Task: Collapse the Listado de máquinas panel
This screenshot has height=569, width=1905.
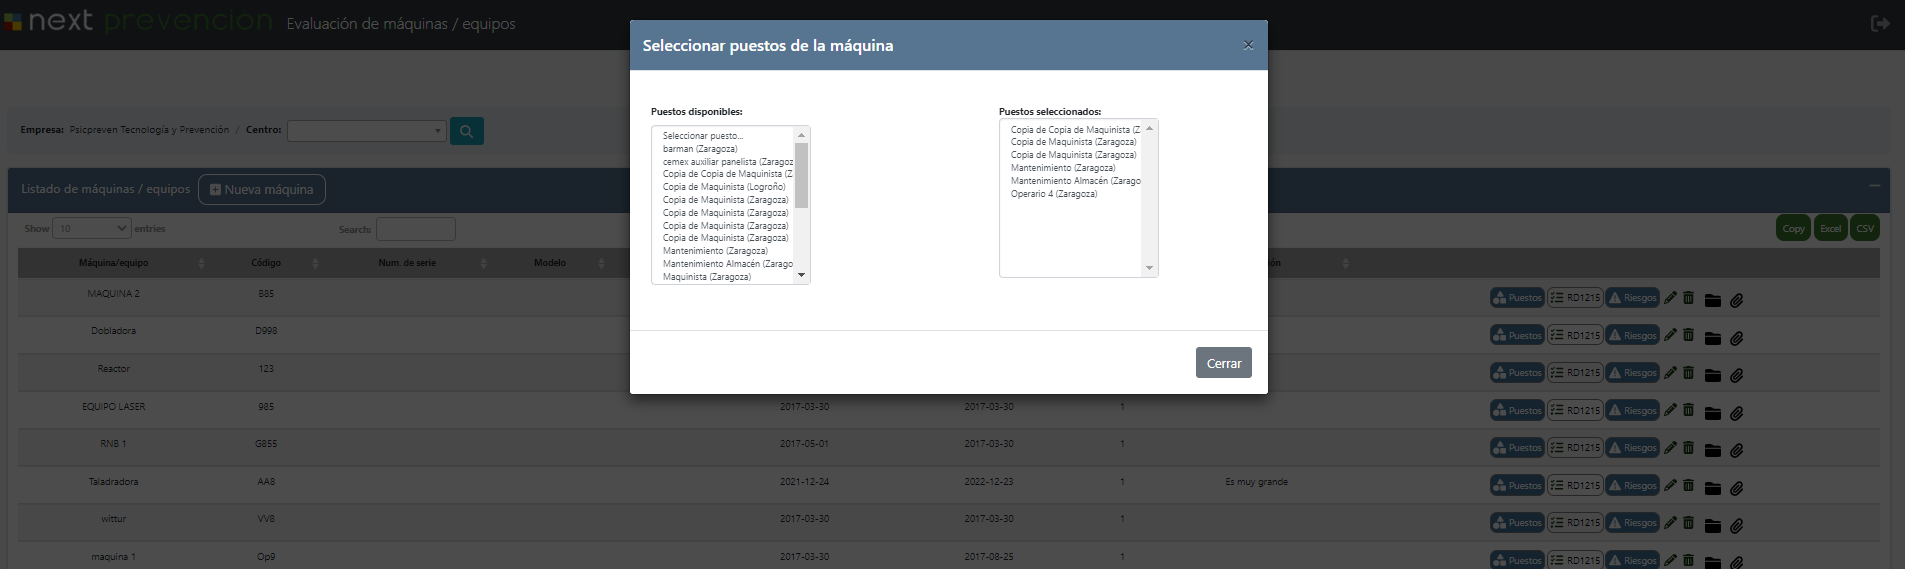Action: click(x=1874, y=186)
